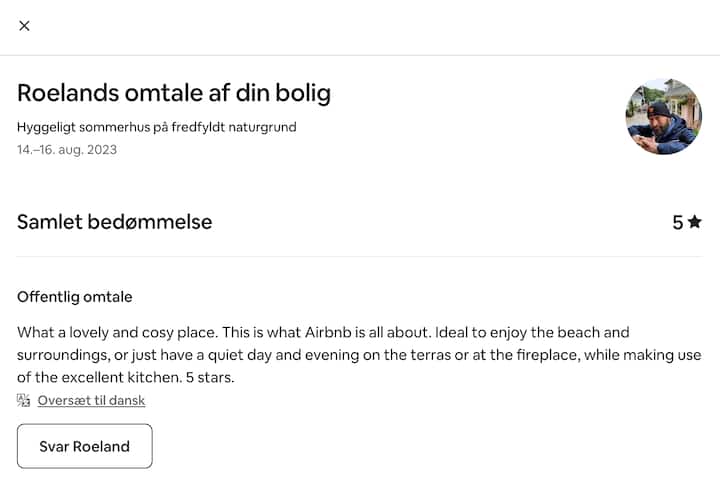720x484 pixels.
Task: Click the star icon beside the rating
Action: pyautogui.click(x=695, y=222)
